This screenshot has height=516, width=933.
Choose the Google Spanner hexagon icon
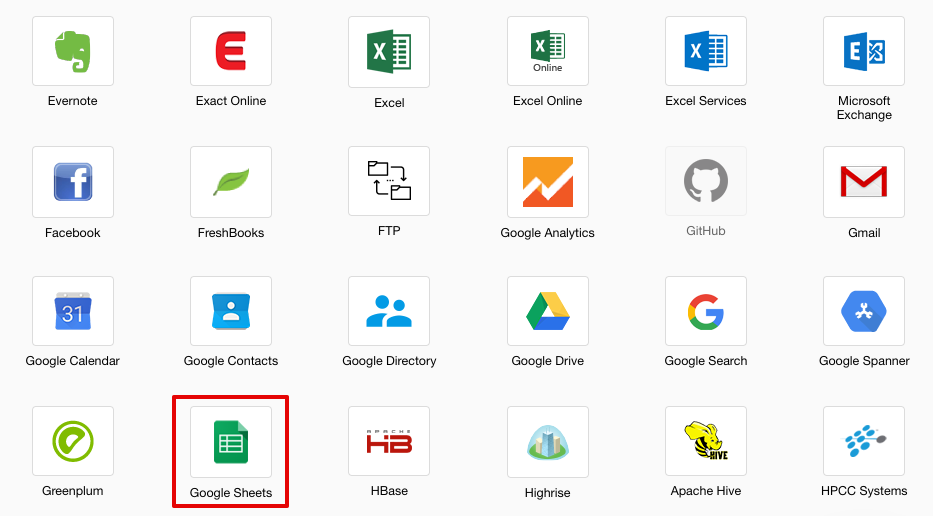864,311
